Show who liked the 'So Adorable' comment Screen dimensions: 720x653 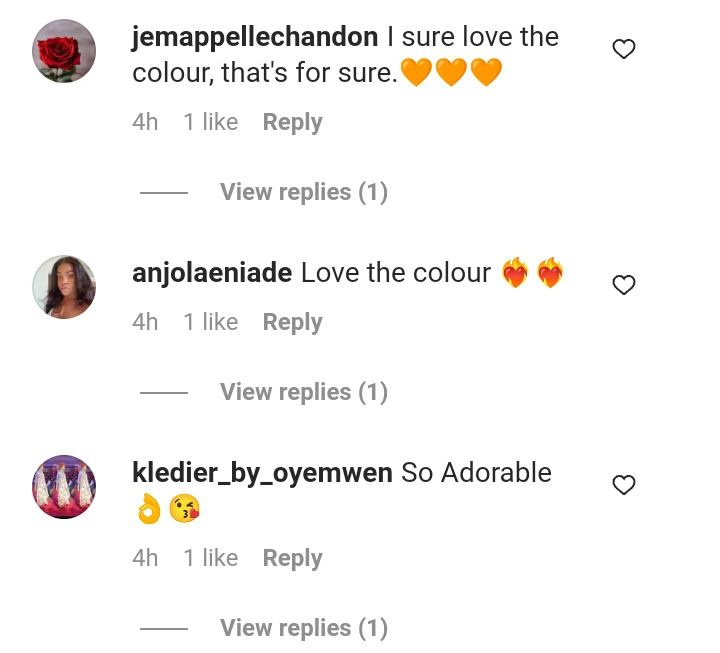[x=211, y=558]
